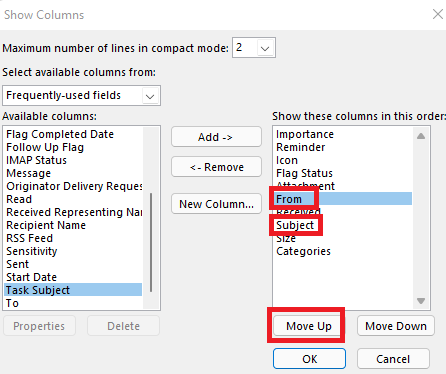
Task: Click the Move Down button
Action: coord(396,326)
